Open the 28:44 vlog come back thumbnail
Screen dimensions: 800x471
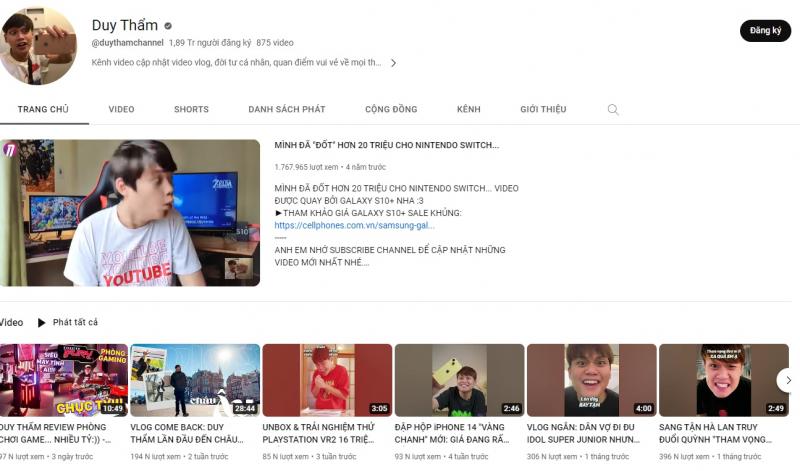pos(195,380)
